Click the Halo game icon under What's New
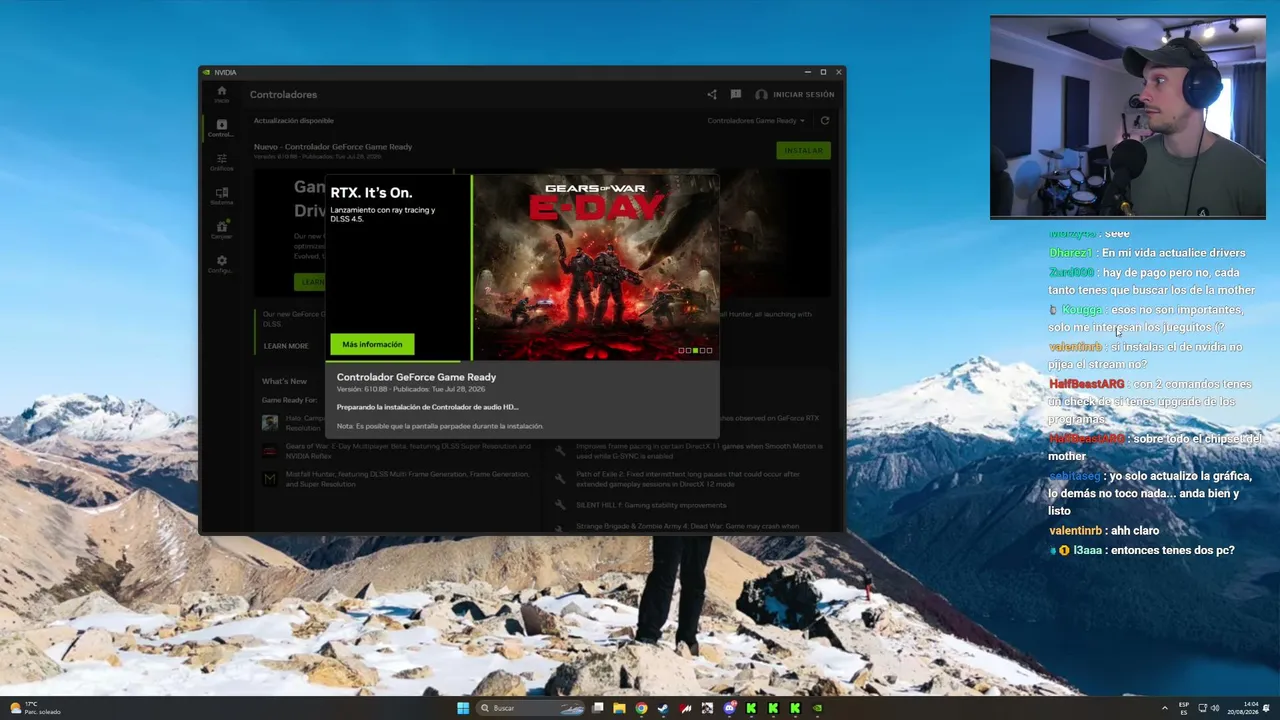 [270, 423]
